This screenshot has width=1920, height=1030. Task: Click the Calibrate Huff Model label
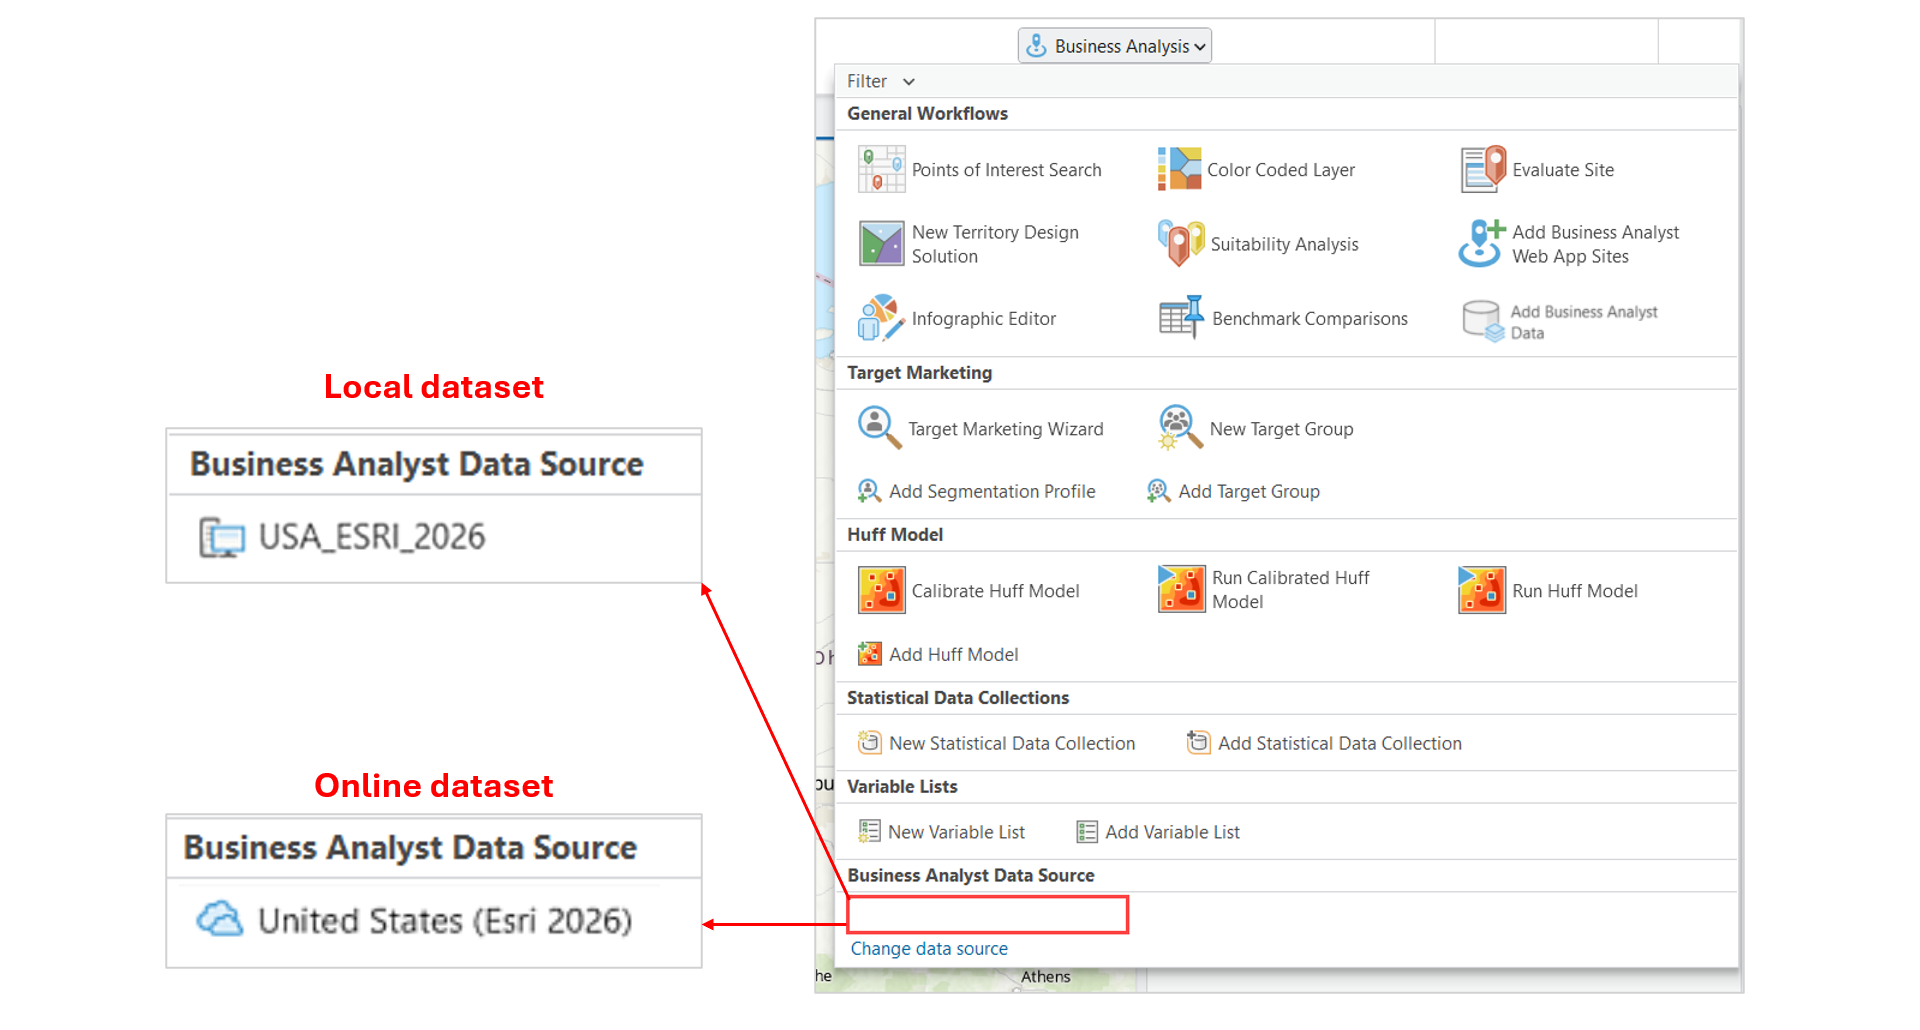point(995,591)
